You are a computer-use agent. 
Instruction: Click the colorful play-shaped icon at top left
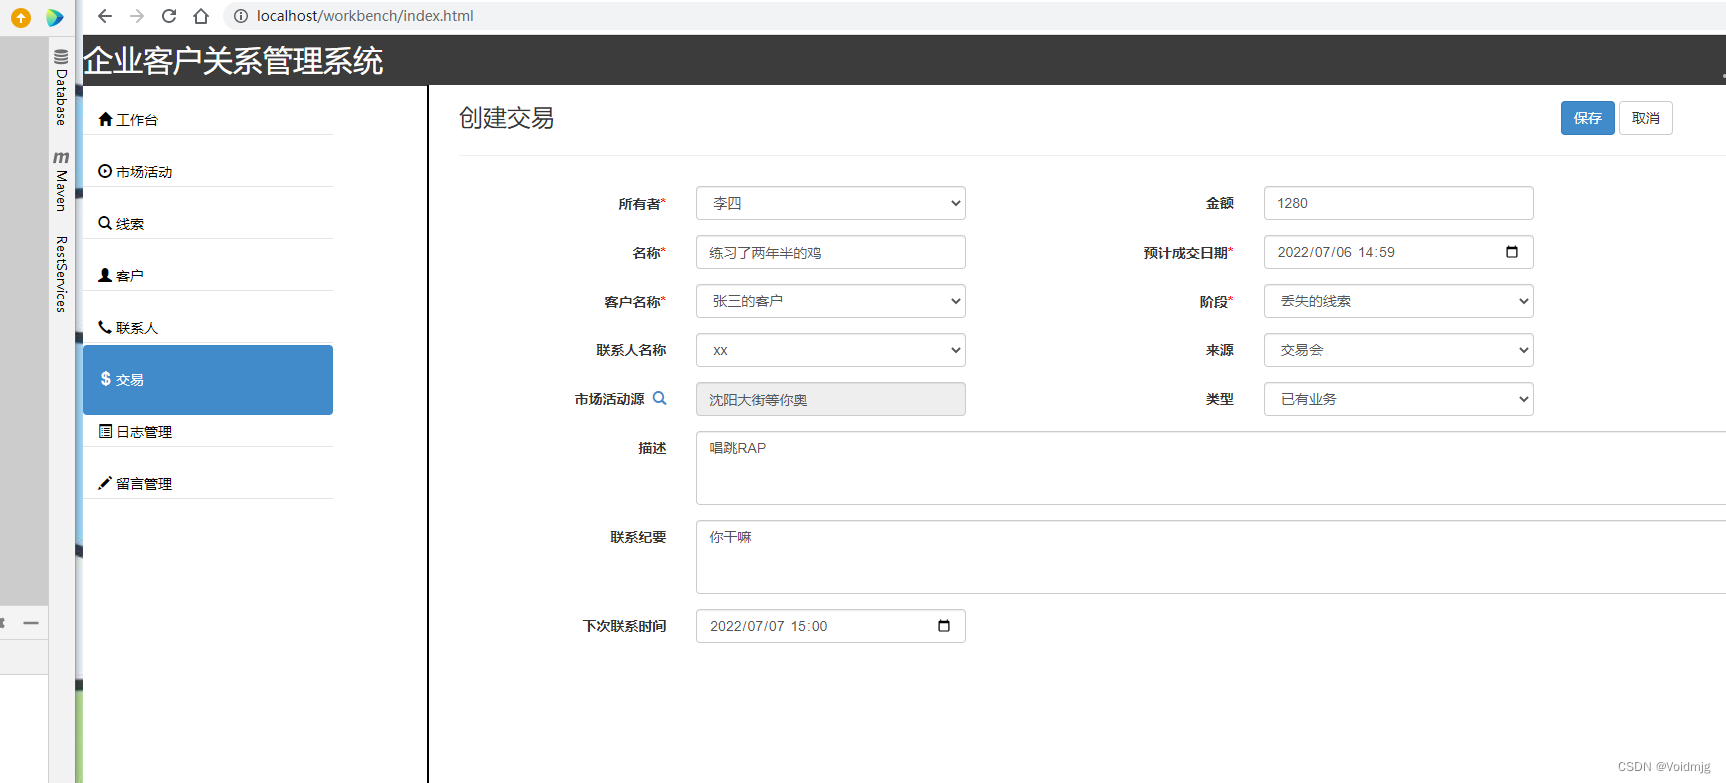click(55, 18)
